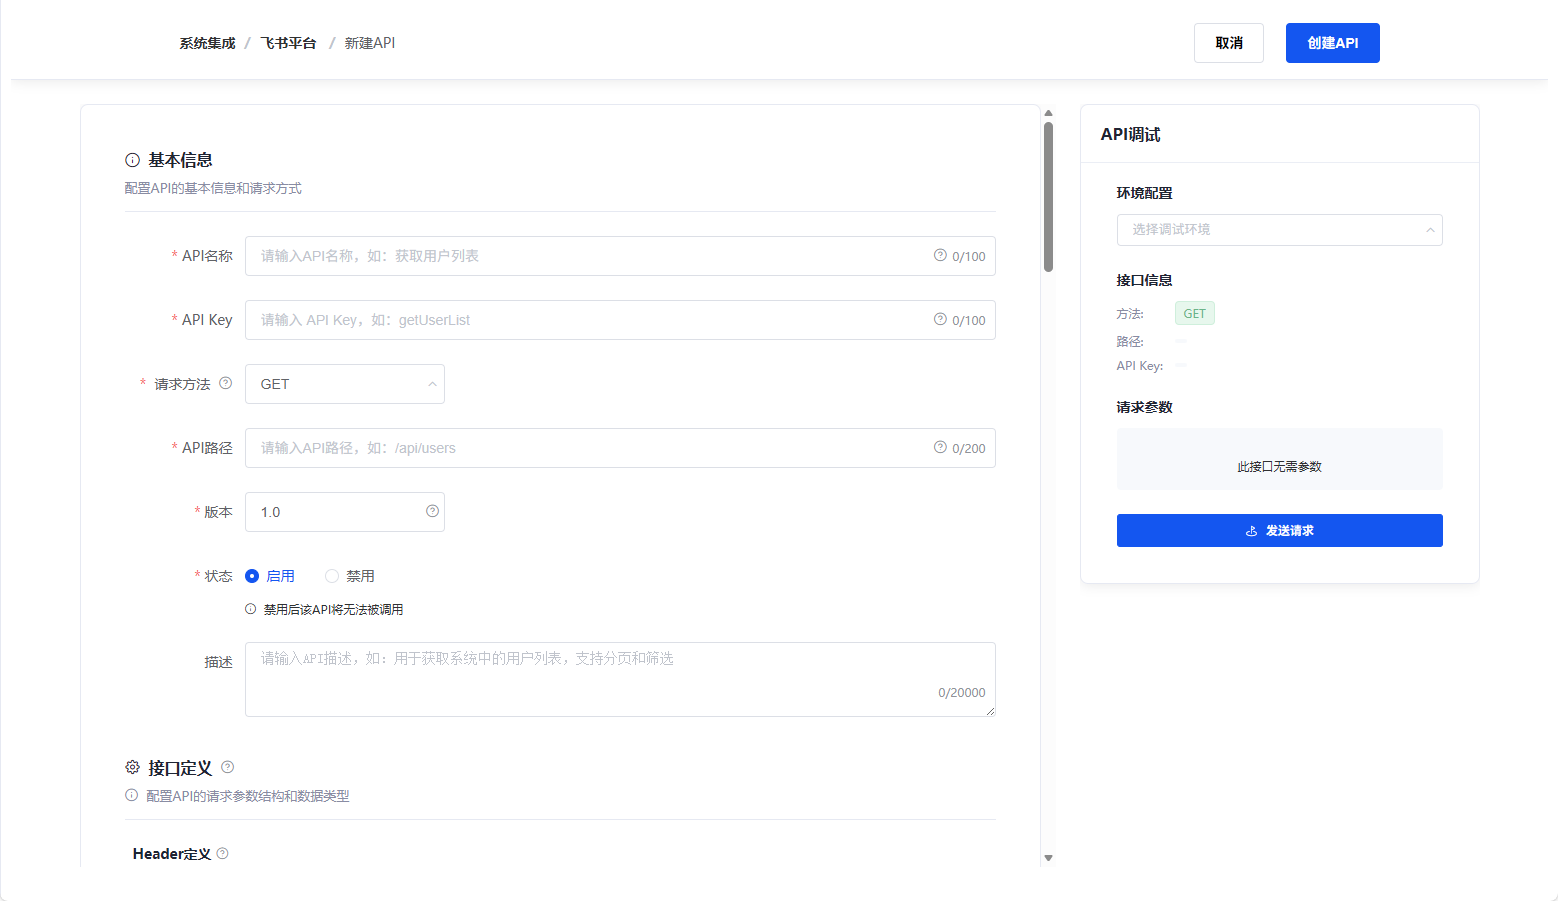Click the GET method tag in 接口信息

[1194, 313]
